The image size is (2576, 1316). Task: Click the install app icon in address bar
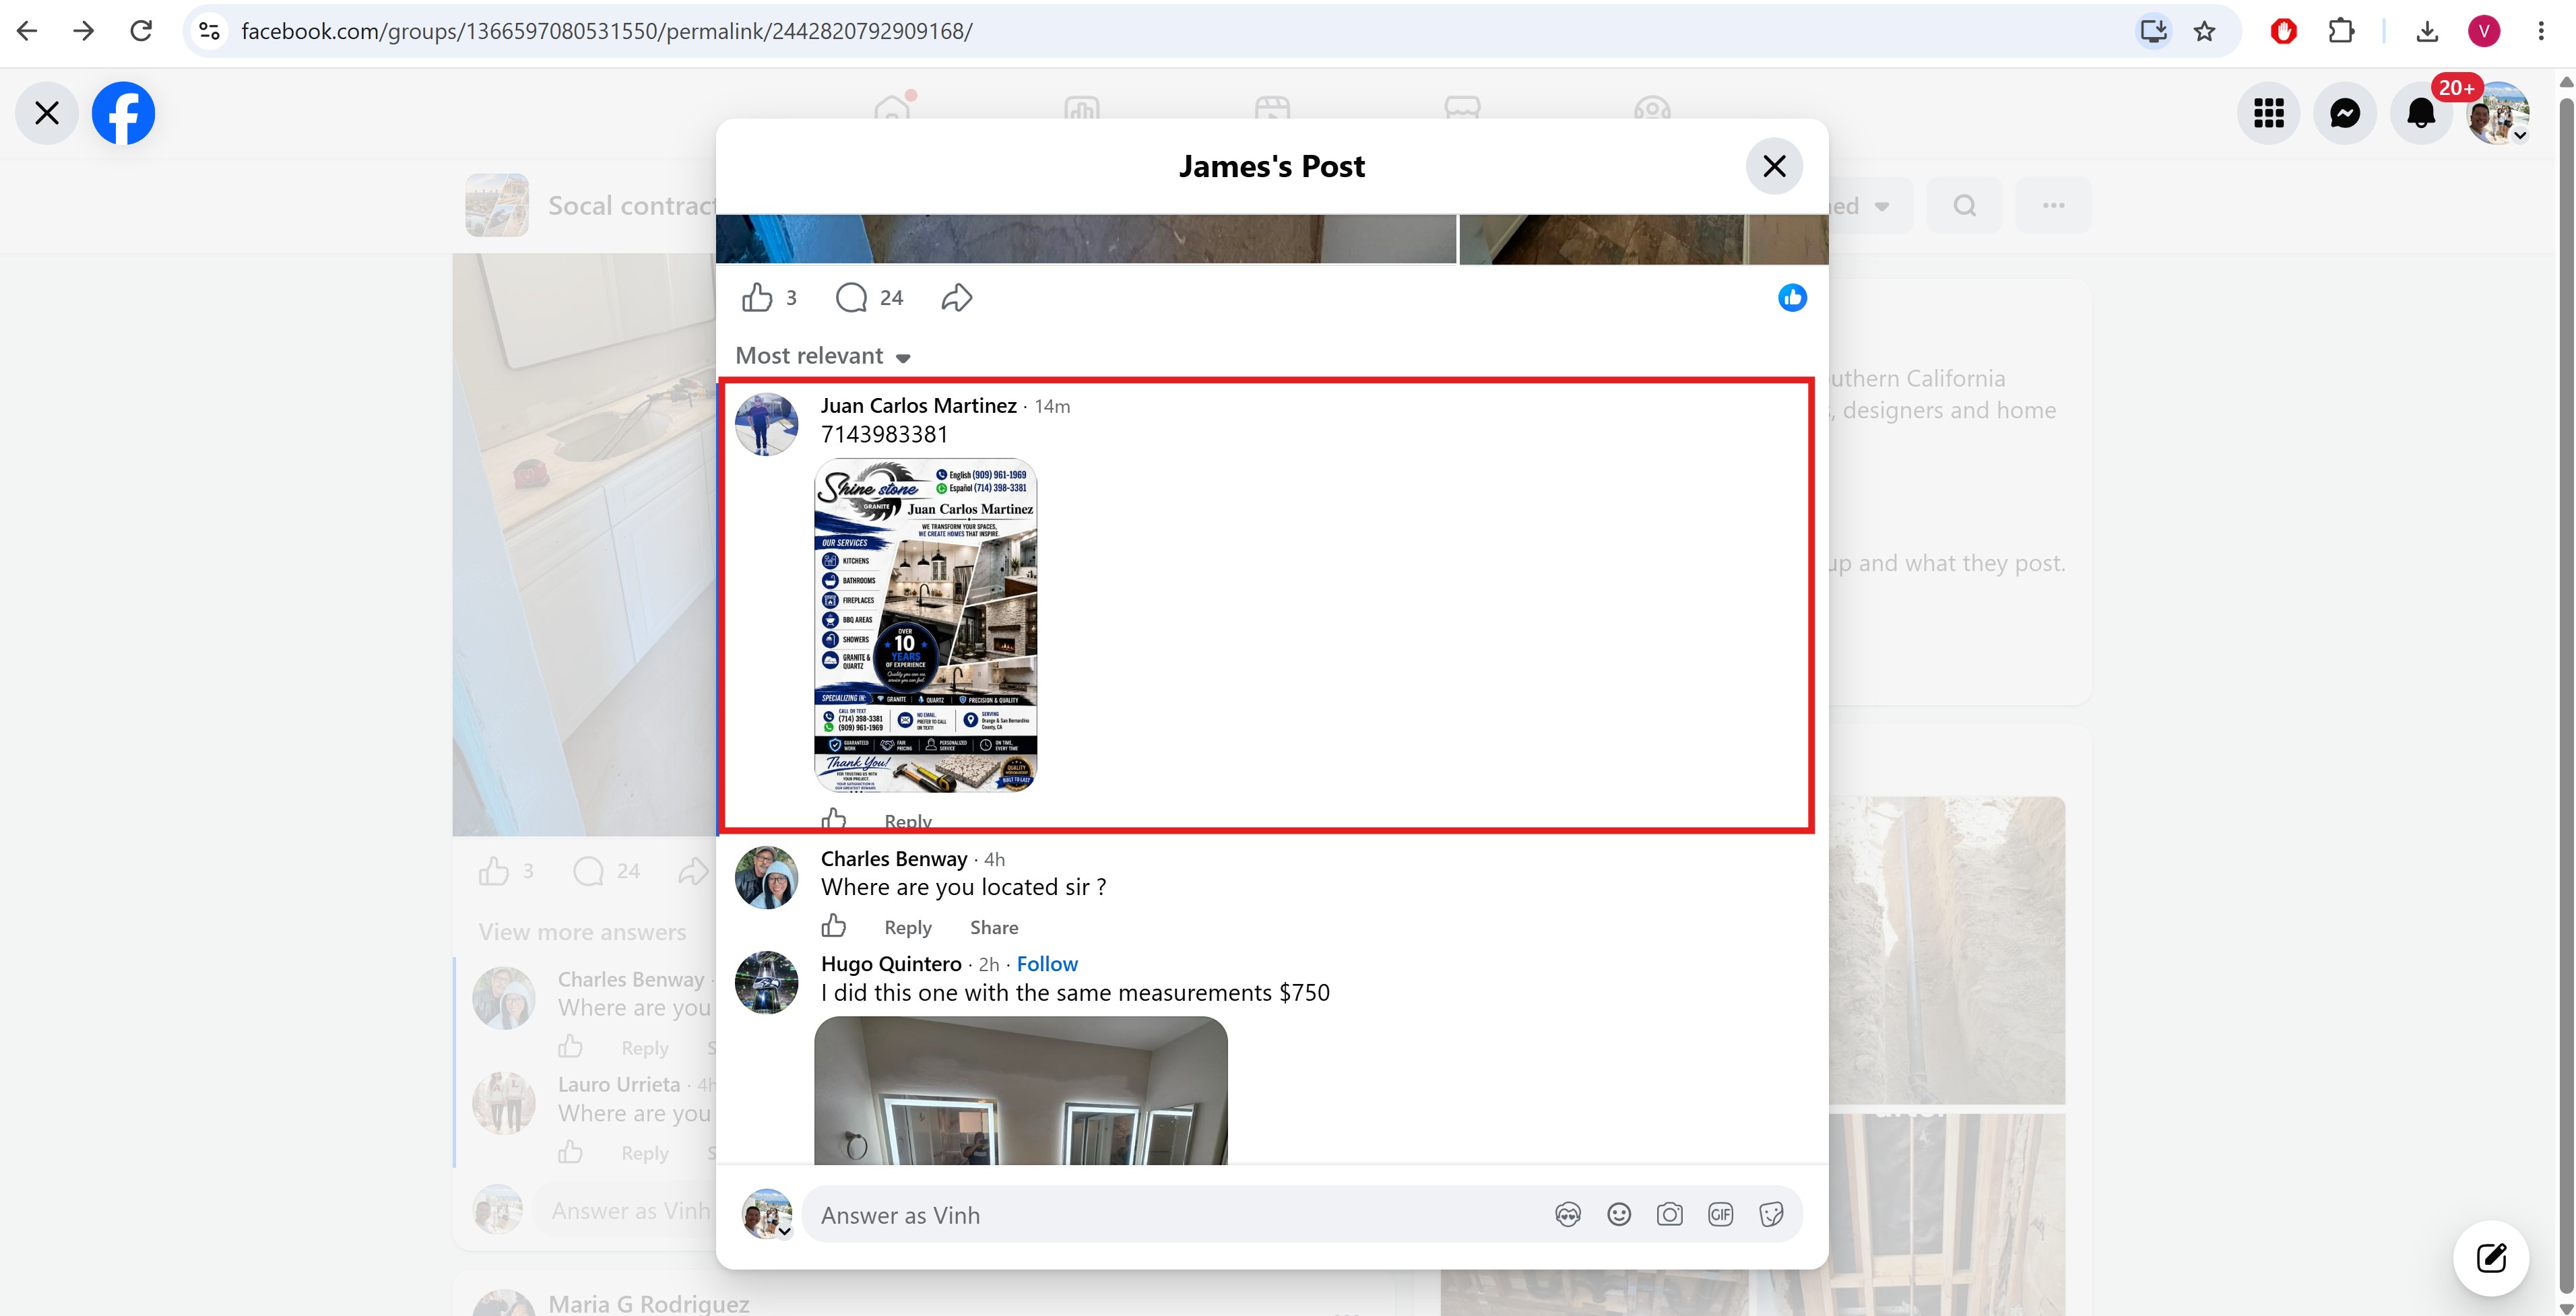[x=2153, y=31]
